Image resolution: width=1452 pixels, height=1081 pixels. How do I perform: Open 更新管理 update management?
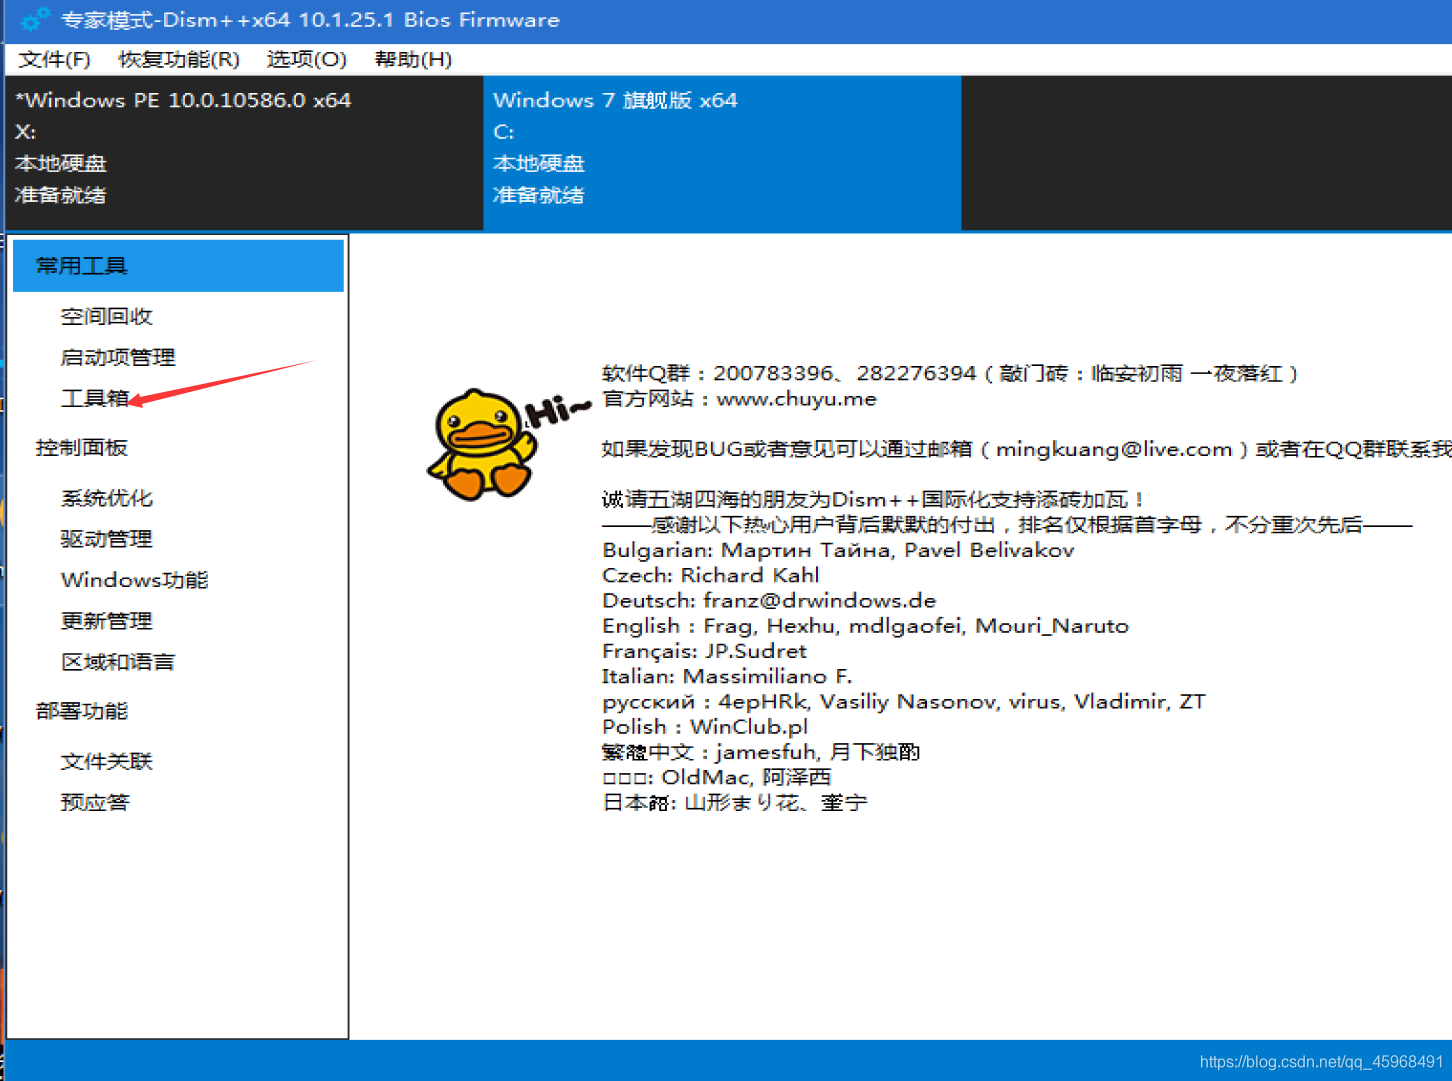point(106,620)
